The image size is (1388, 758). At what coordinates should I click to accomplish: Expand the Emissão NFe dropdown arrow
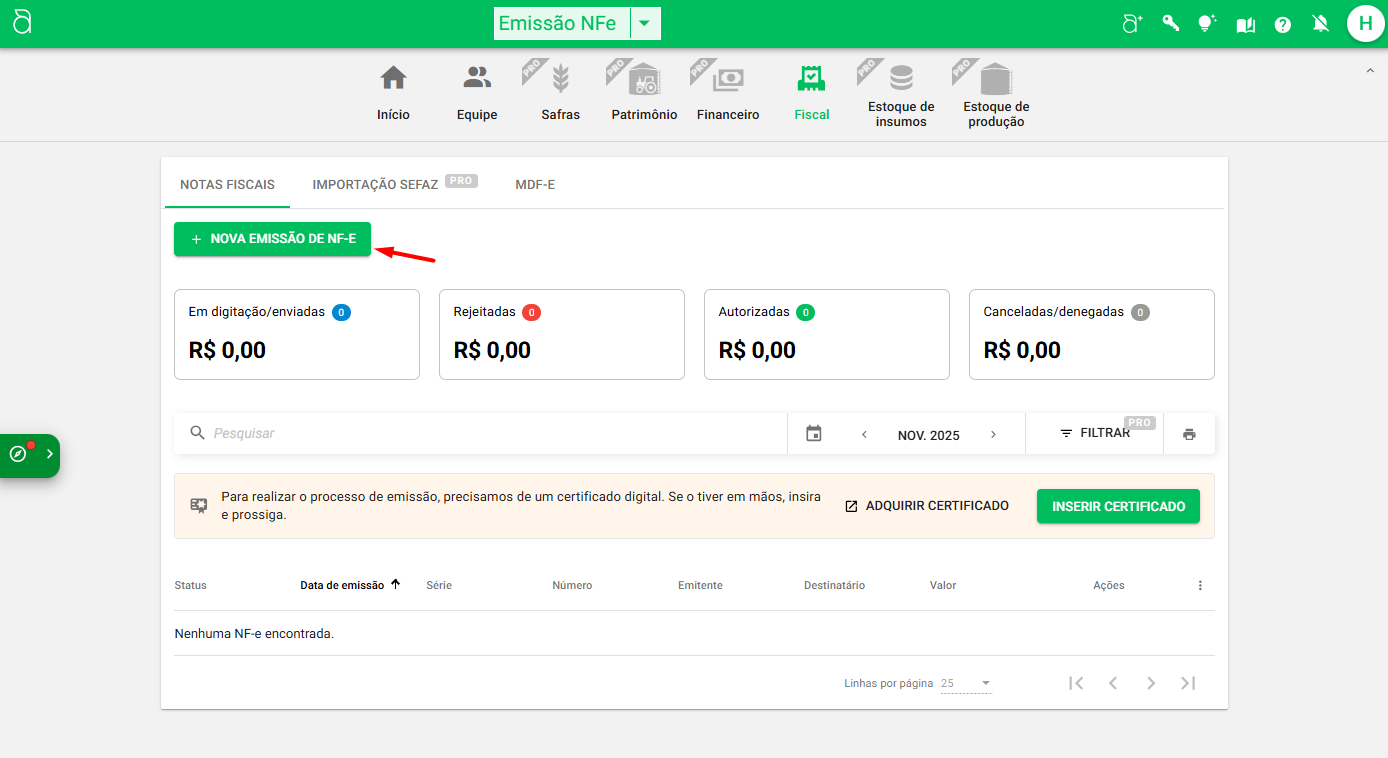click(645, 23)
